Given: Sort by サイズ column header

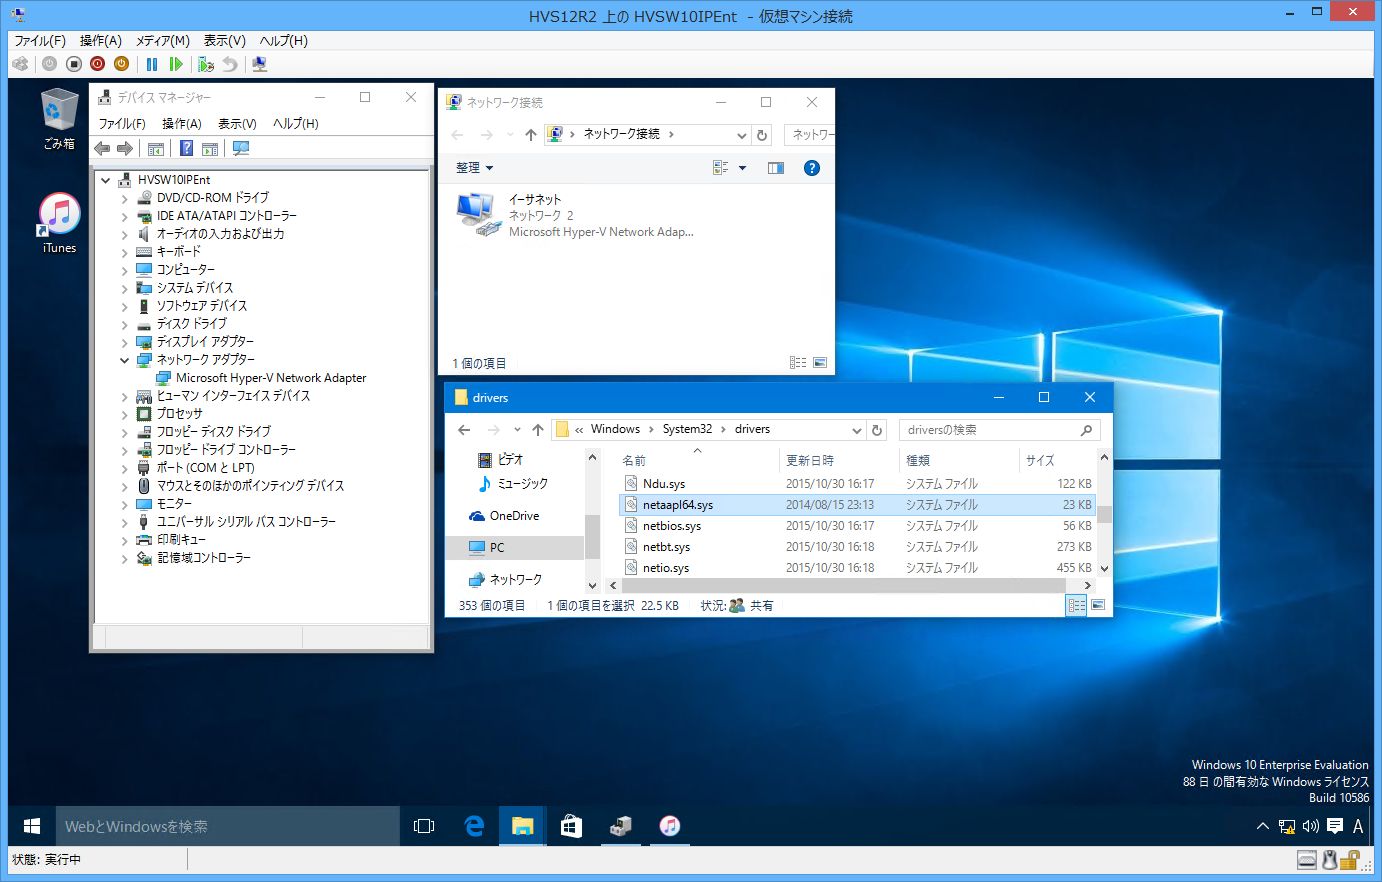Looking at the screenshot, I should click(x=1057, y=460).
